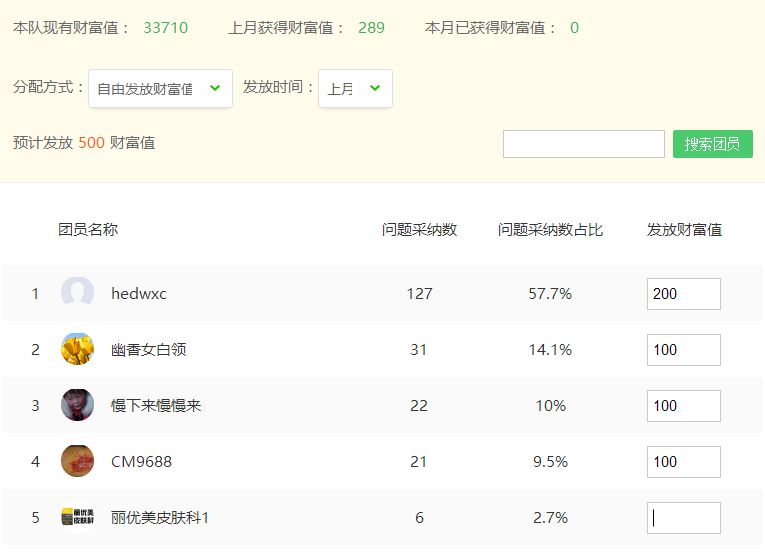Click the 问题采纳数 column header
This screenshot has width=765, height=555.
point(420,229)
